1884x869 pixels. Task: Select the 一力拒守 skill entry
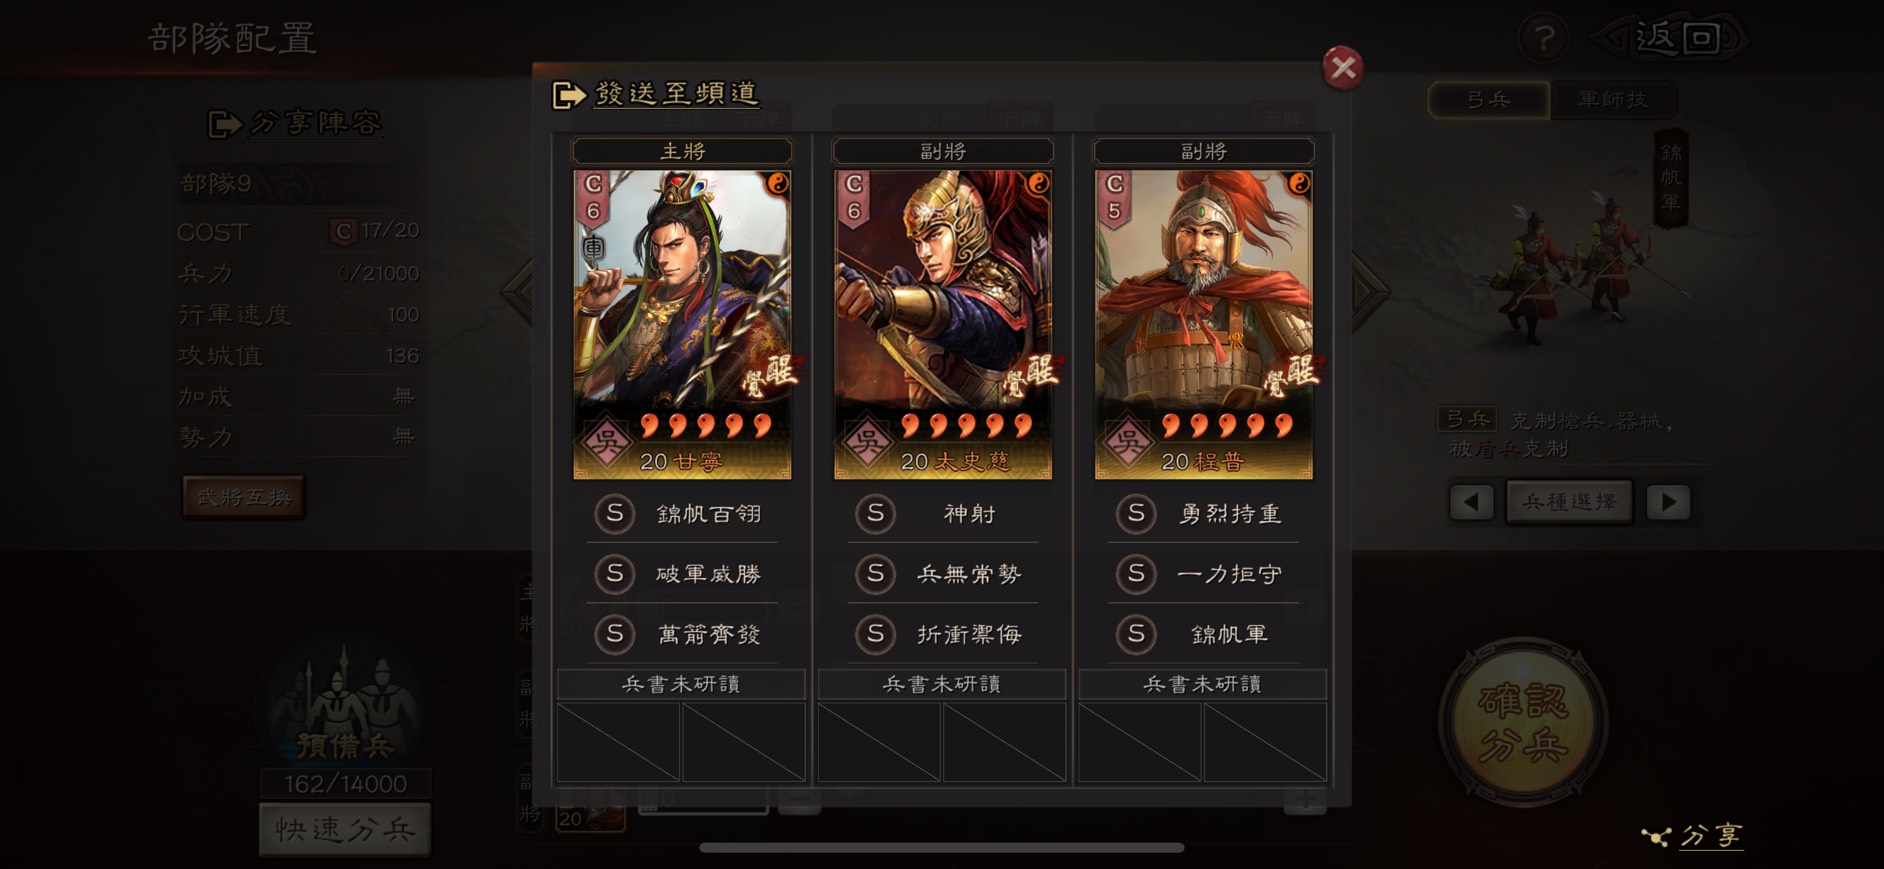[x=1204, y=574]
